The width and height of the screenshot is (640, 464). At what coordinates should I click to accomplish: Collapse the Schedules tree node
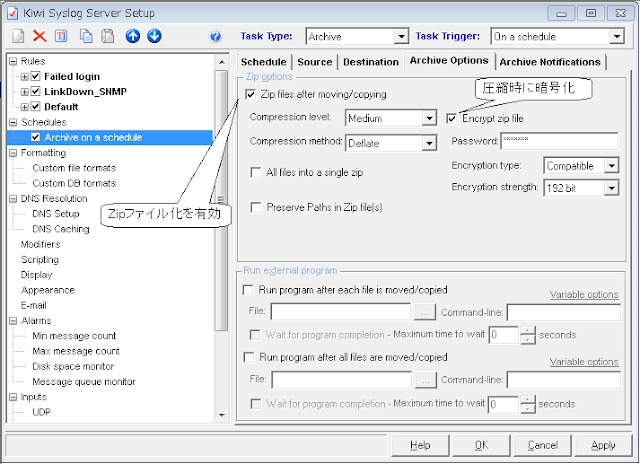[x=13, y=122]
